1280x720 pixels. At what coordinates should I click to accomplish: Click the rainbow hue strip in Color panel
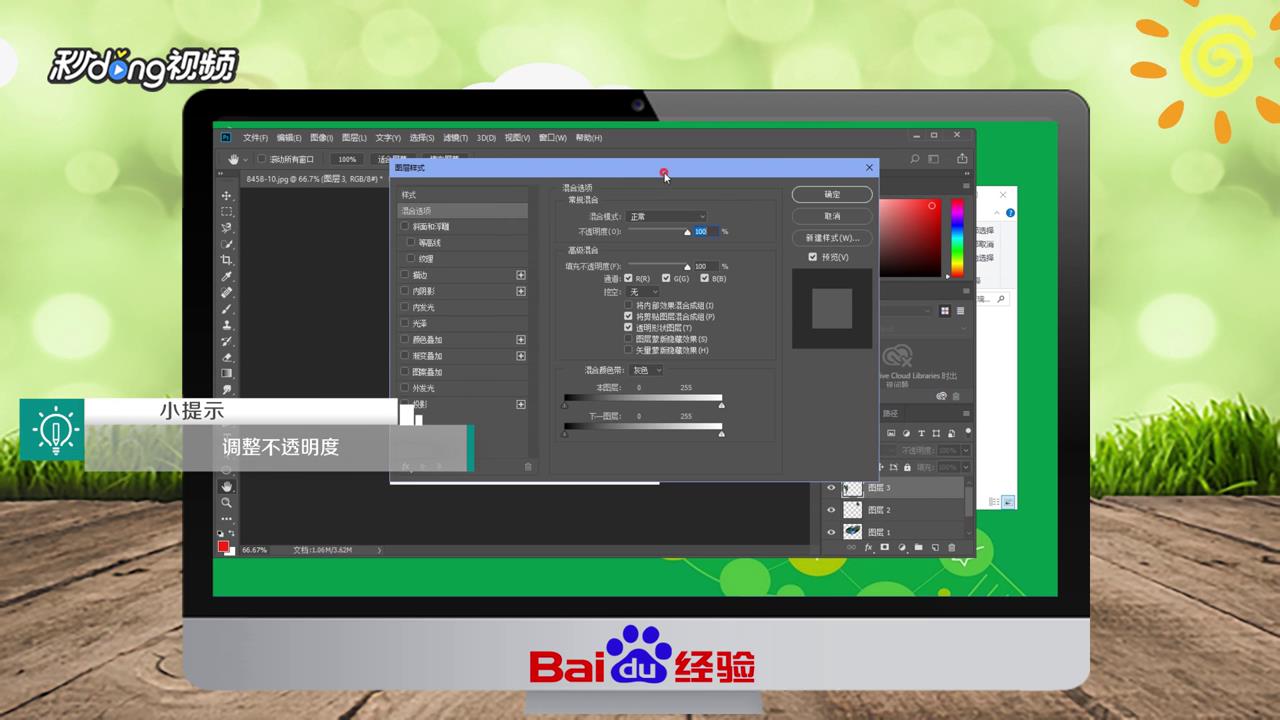click(x=957, y=238)
